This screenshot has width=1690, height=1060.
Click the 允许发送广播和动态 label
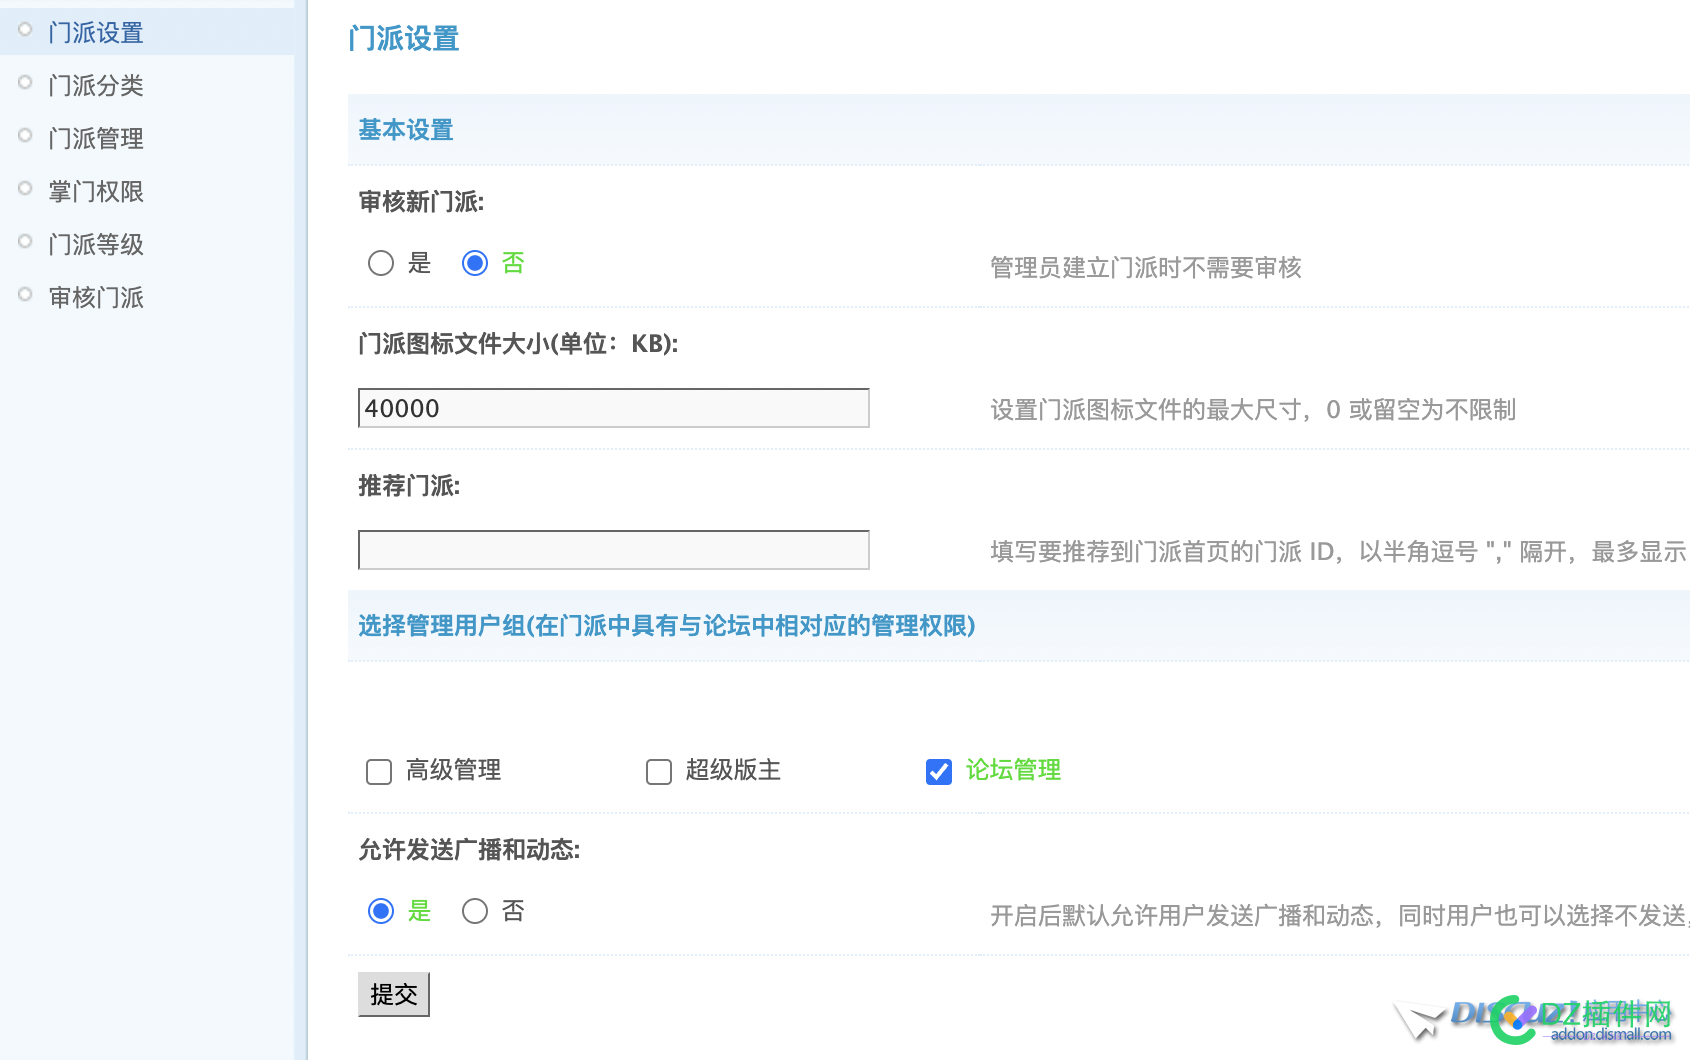(x=469, y=850)
